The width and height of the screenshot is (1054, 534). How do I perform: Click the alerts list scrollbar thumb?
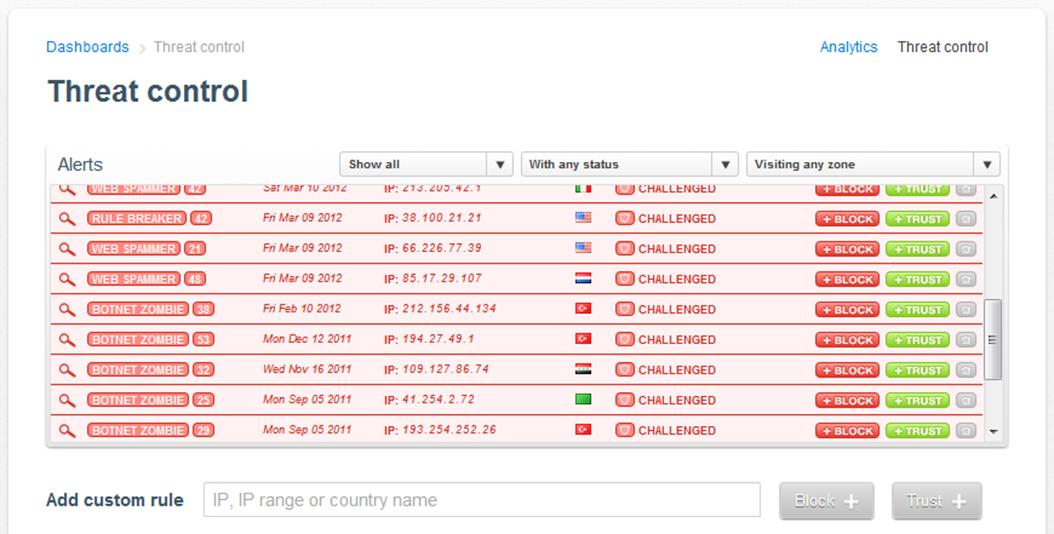tap(993, 339)
